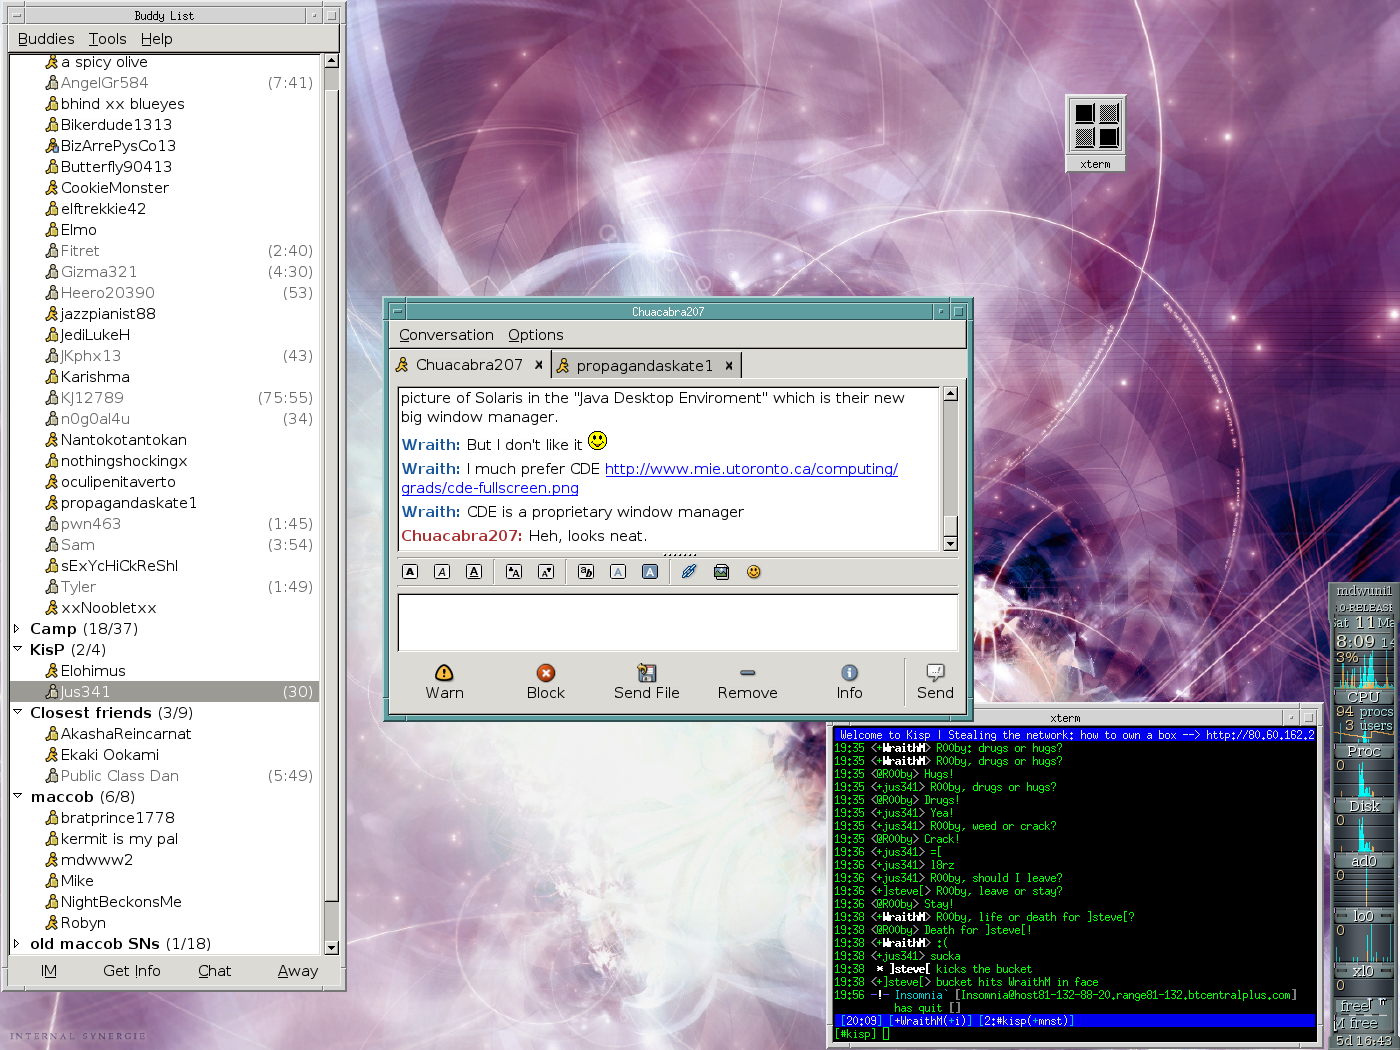
Task: Click the insert image icon
Action: pyautogui.click(x=721, y=572)
